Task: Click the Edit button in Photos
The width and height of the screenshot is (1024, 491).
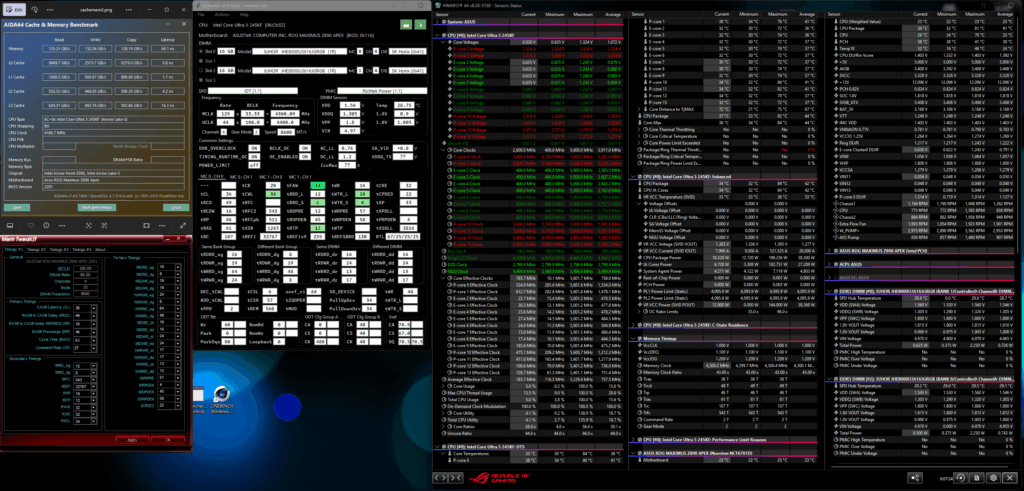Action: [x=16, y=10]
